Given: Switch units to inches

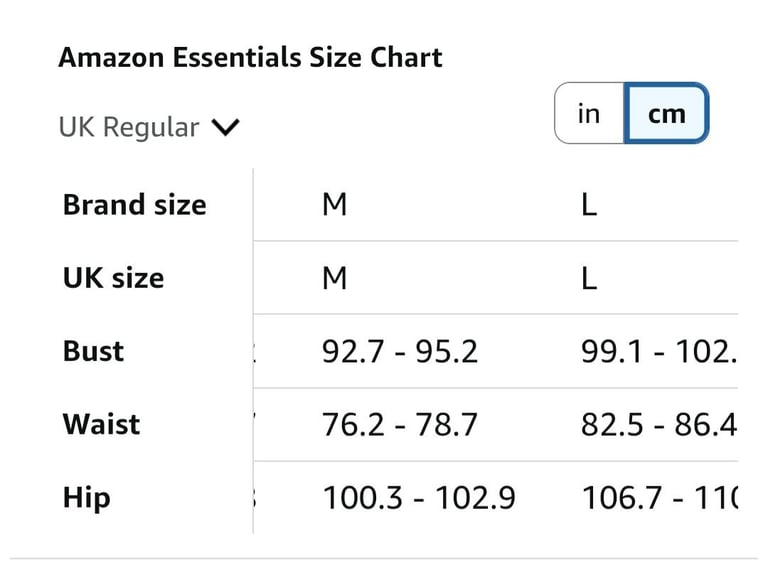Looking at the screenshot, I should point(589,113).
